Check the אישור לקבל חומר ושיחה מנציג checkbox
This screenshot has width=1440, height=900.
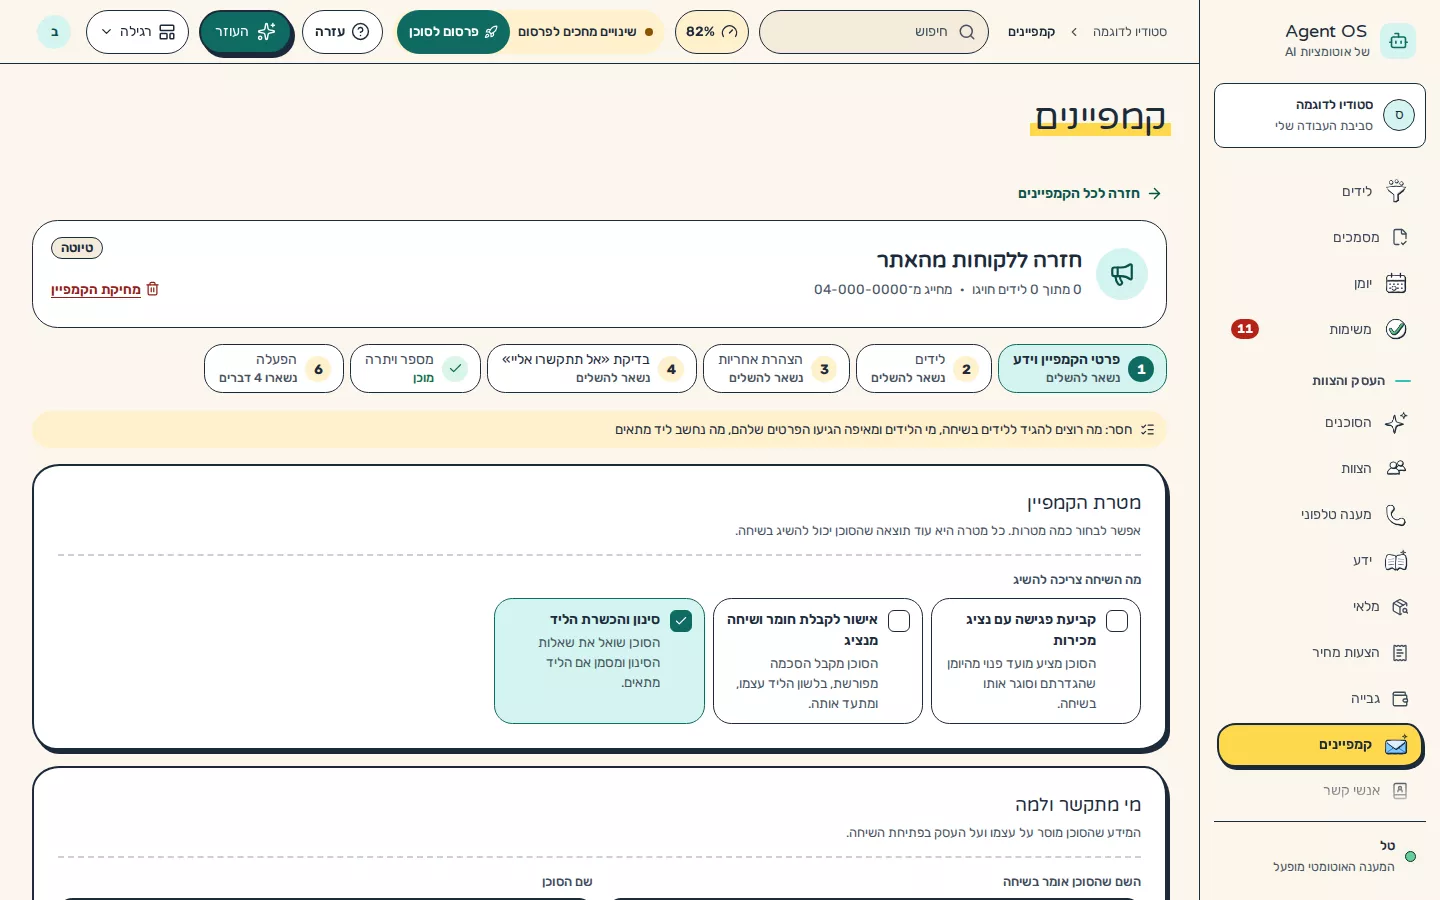pyautogui.click(x=899, y=621)
